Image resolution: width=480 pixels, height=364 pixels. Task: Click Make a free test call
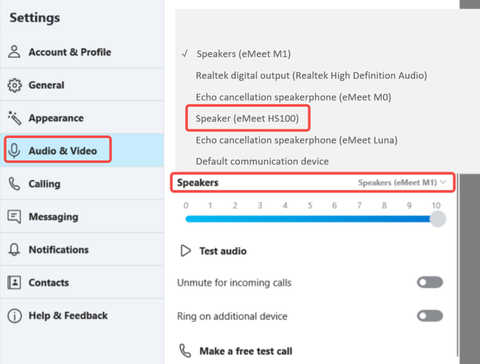(246, 351)
